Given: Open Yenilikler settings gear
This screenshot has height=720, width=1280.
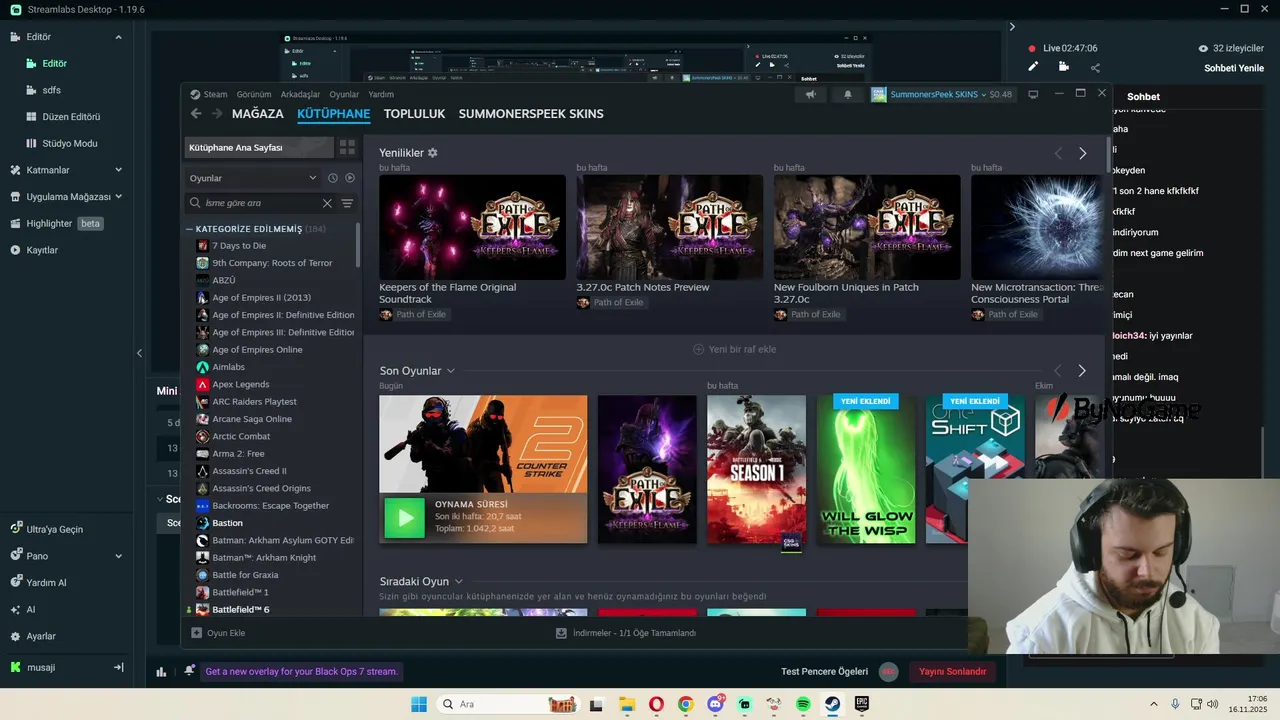Looking at the screenshot, I should [433, 153].
